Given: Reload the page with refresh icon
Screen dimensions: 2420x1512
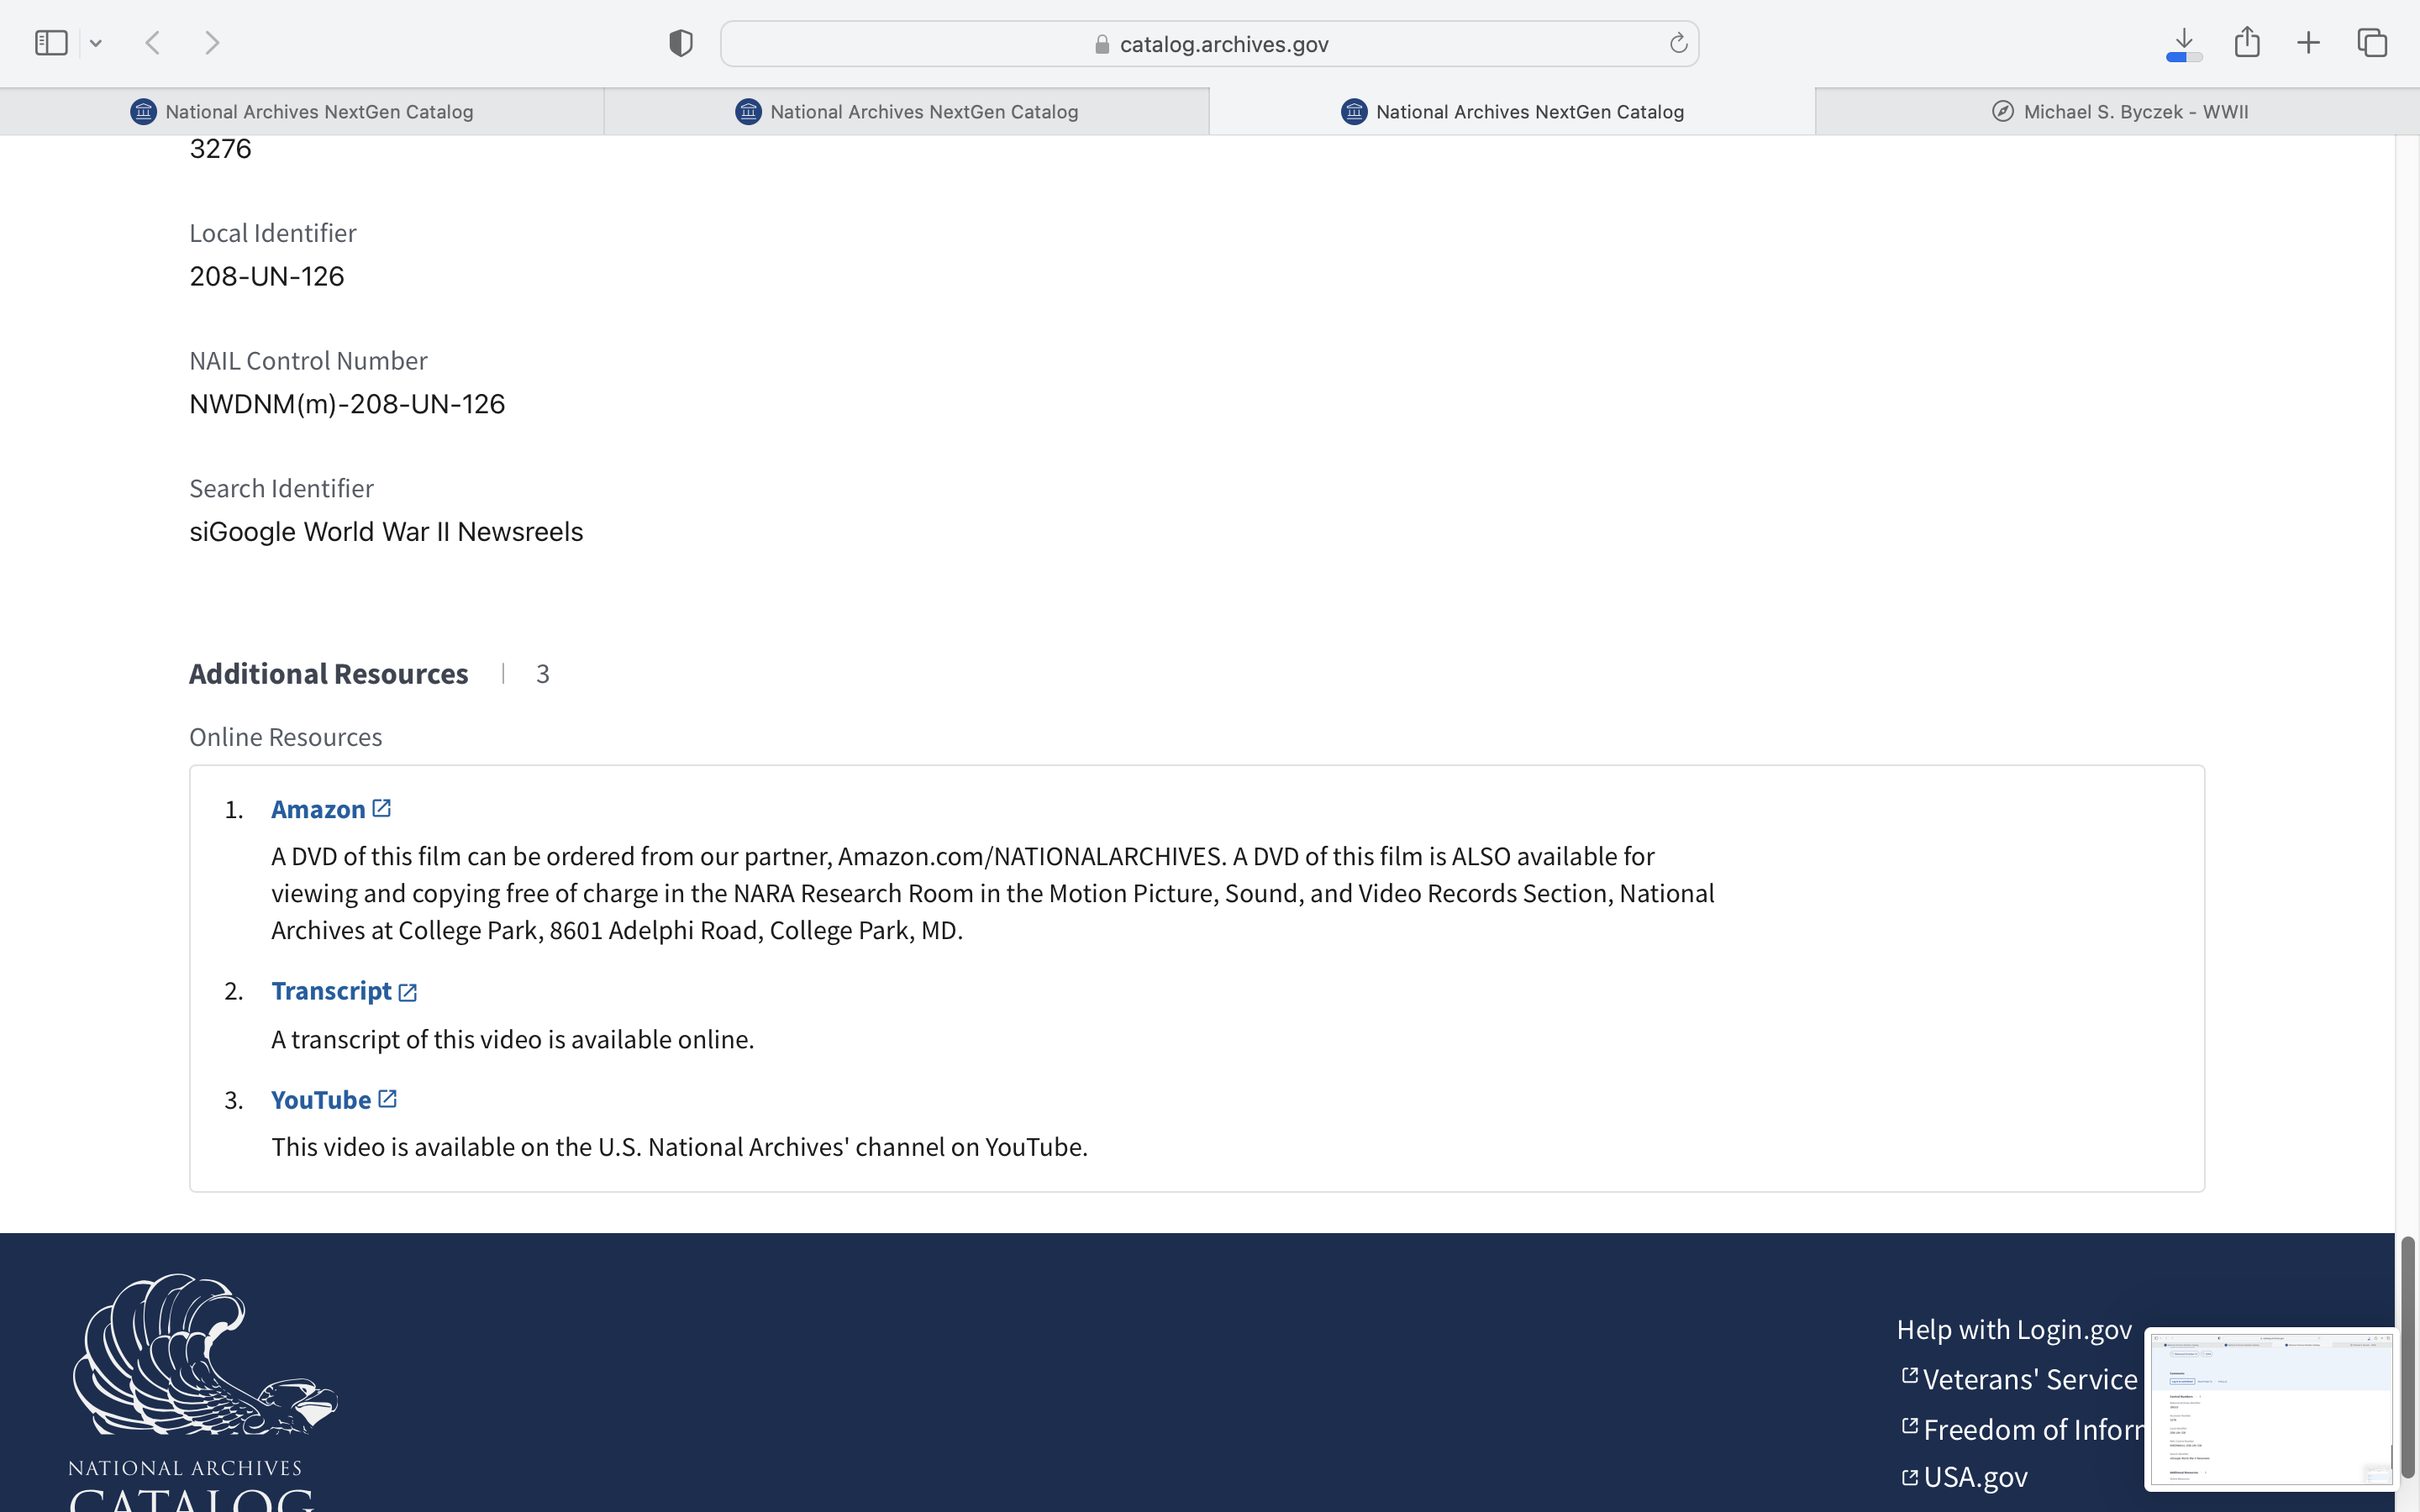Looking at the screenshot, I should click(x=1678, y=43).
